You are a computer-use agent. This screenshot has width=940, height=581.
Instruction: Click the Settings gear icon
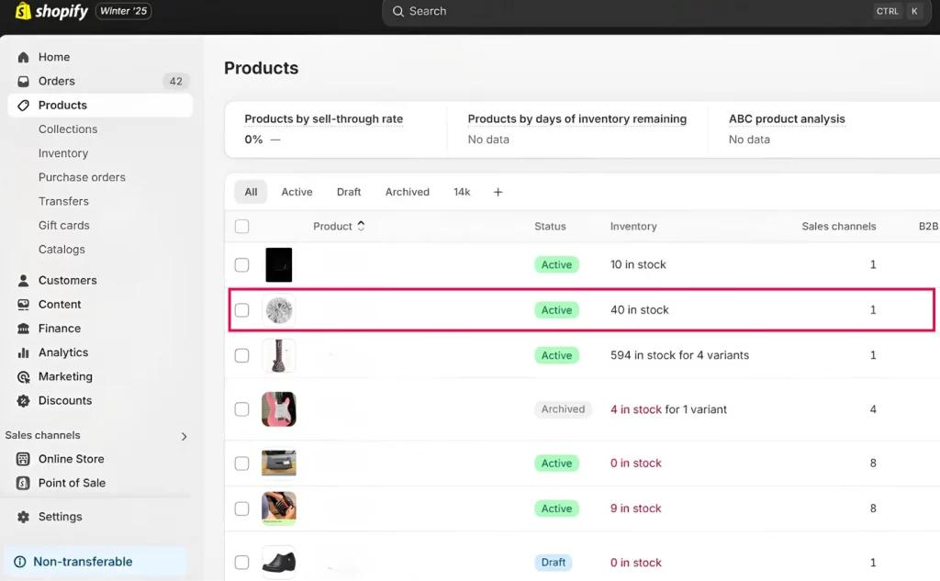pos(23,516)
